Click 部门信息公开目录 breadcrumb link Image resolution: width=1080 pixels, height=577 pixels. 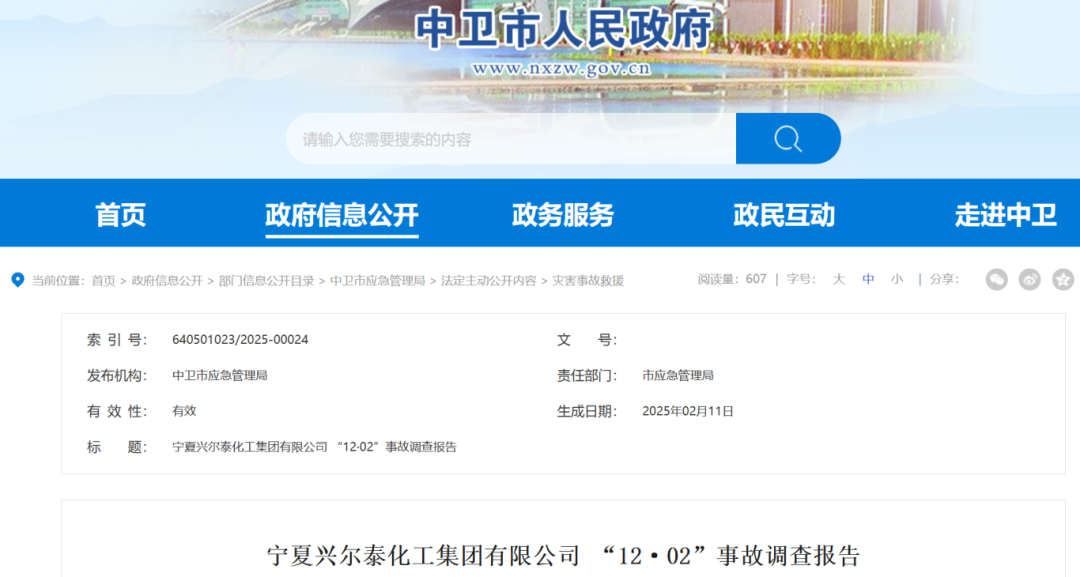[x=266, y=280]
